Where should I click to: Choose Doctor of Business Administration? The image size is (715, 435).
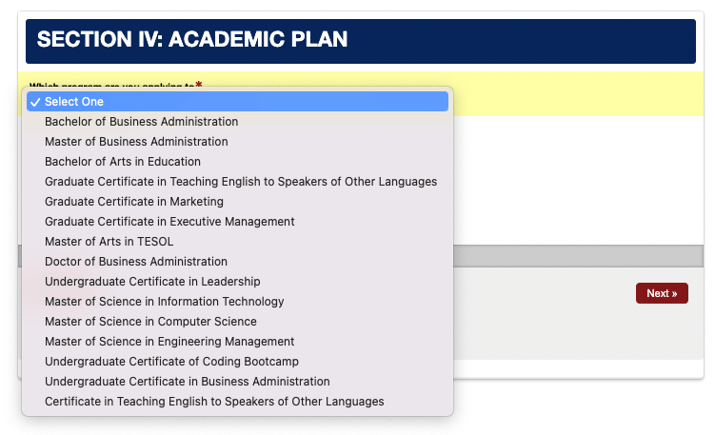pyautogui.click(x=237, y=262)
